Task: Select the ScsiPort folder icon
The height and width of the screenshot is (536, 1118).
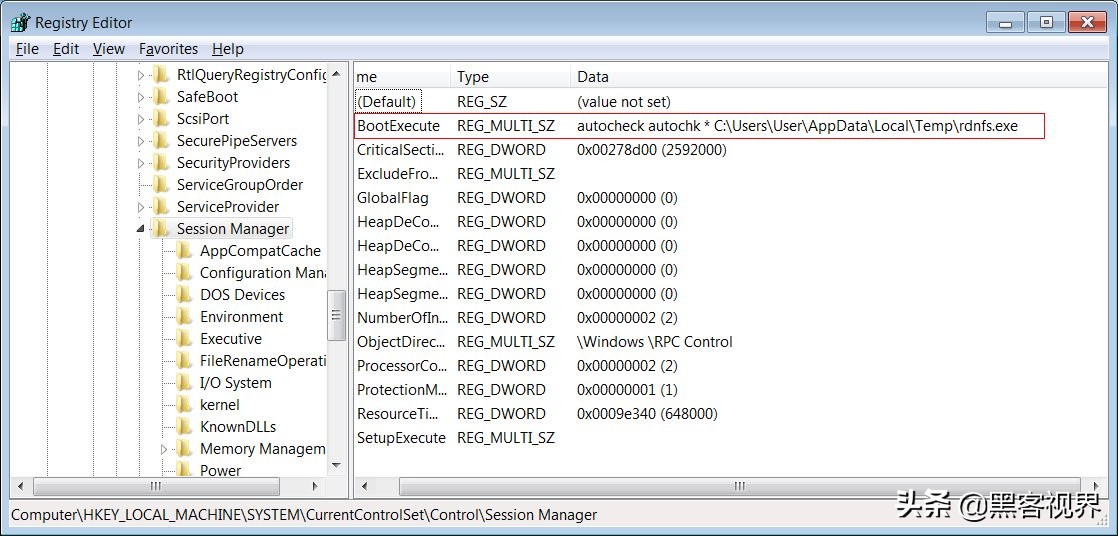Action: (x=161, y=119)
